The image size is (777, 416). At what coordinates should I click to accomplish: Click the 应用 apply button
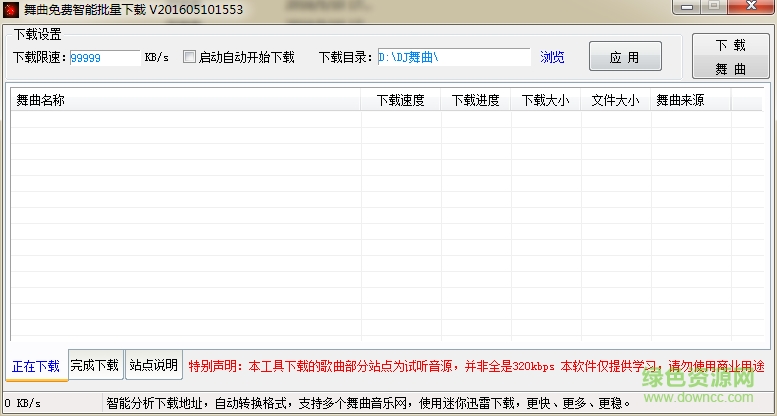[625, 57]
